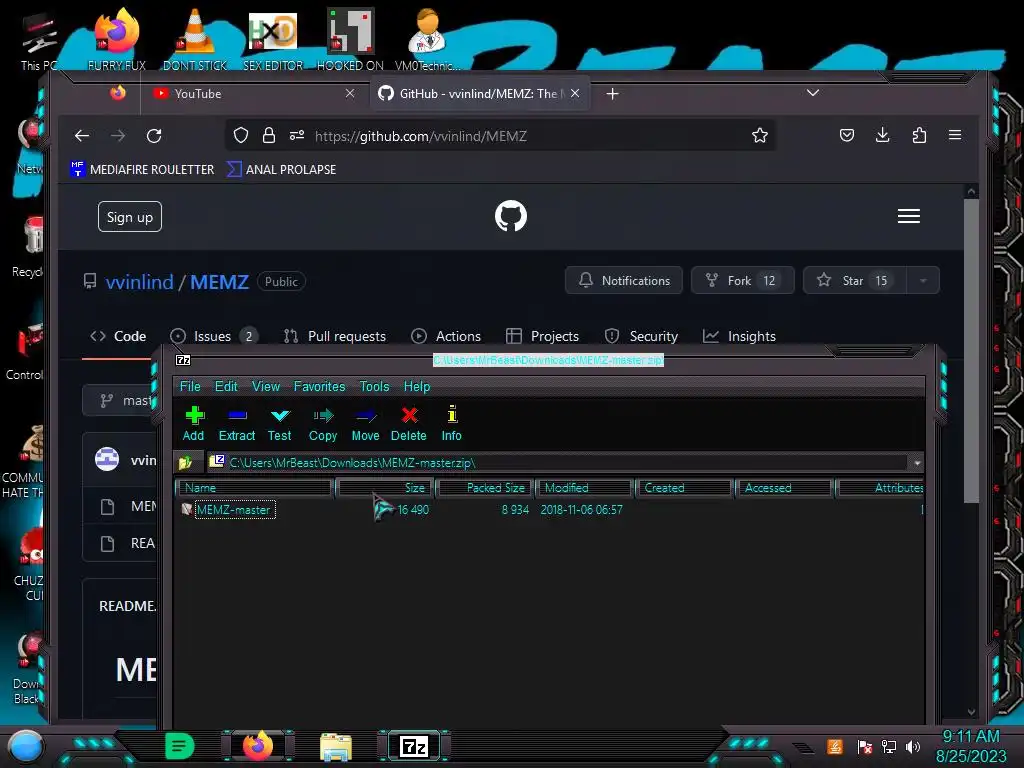Open the Projects tab on GitHub
This screenshot has width=1024, height=768.
click(x=543, y=336)
